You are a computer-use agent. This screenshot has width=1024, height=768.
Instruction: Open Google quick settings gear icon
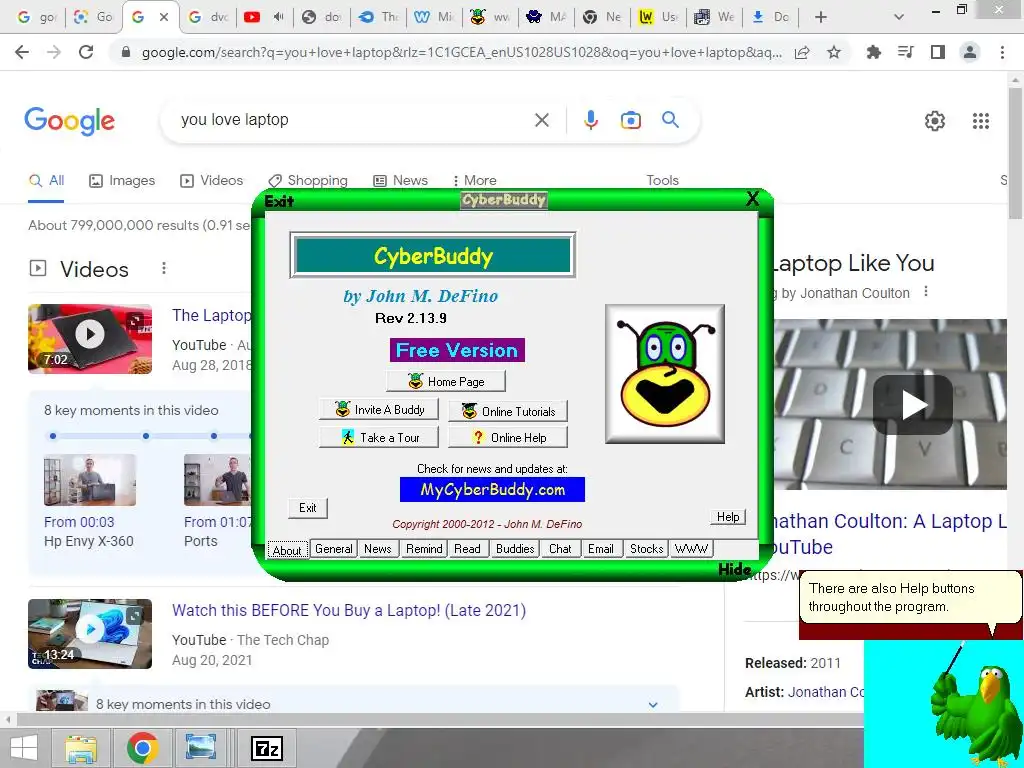(935, 121)
